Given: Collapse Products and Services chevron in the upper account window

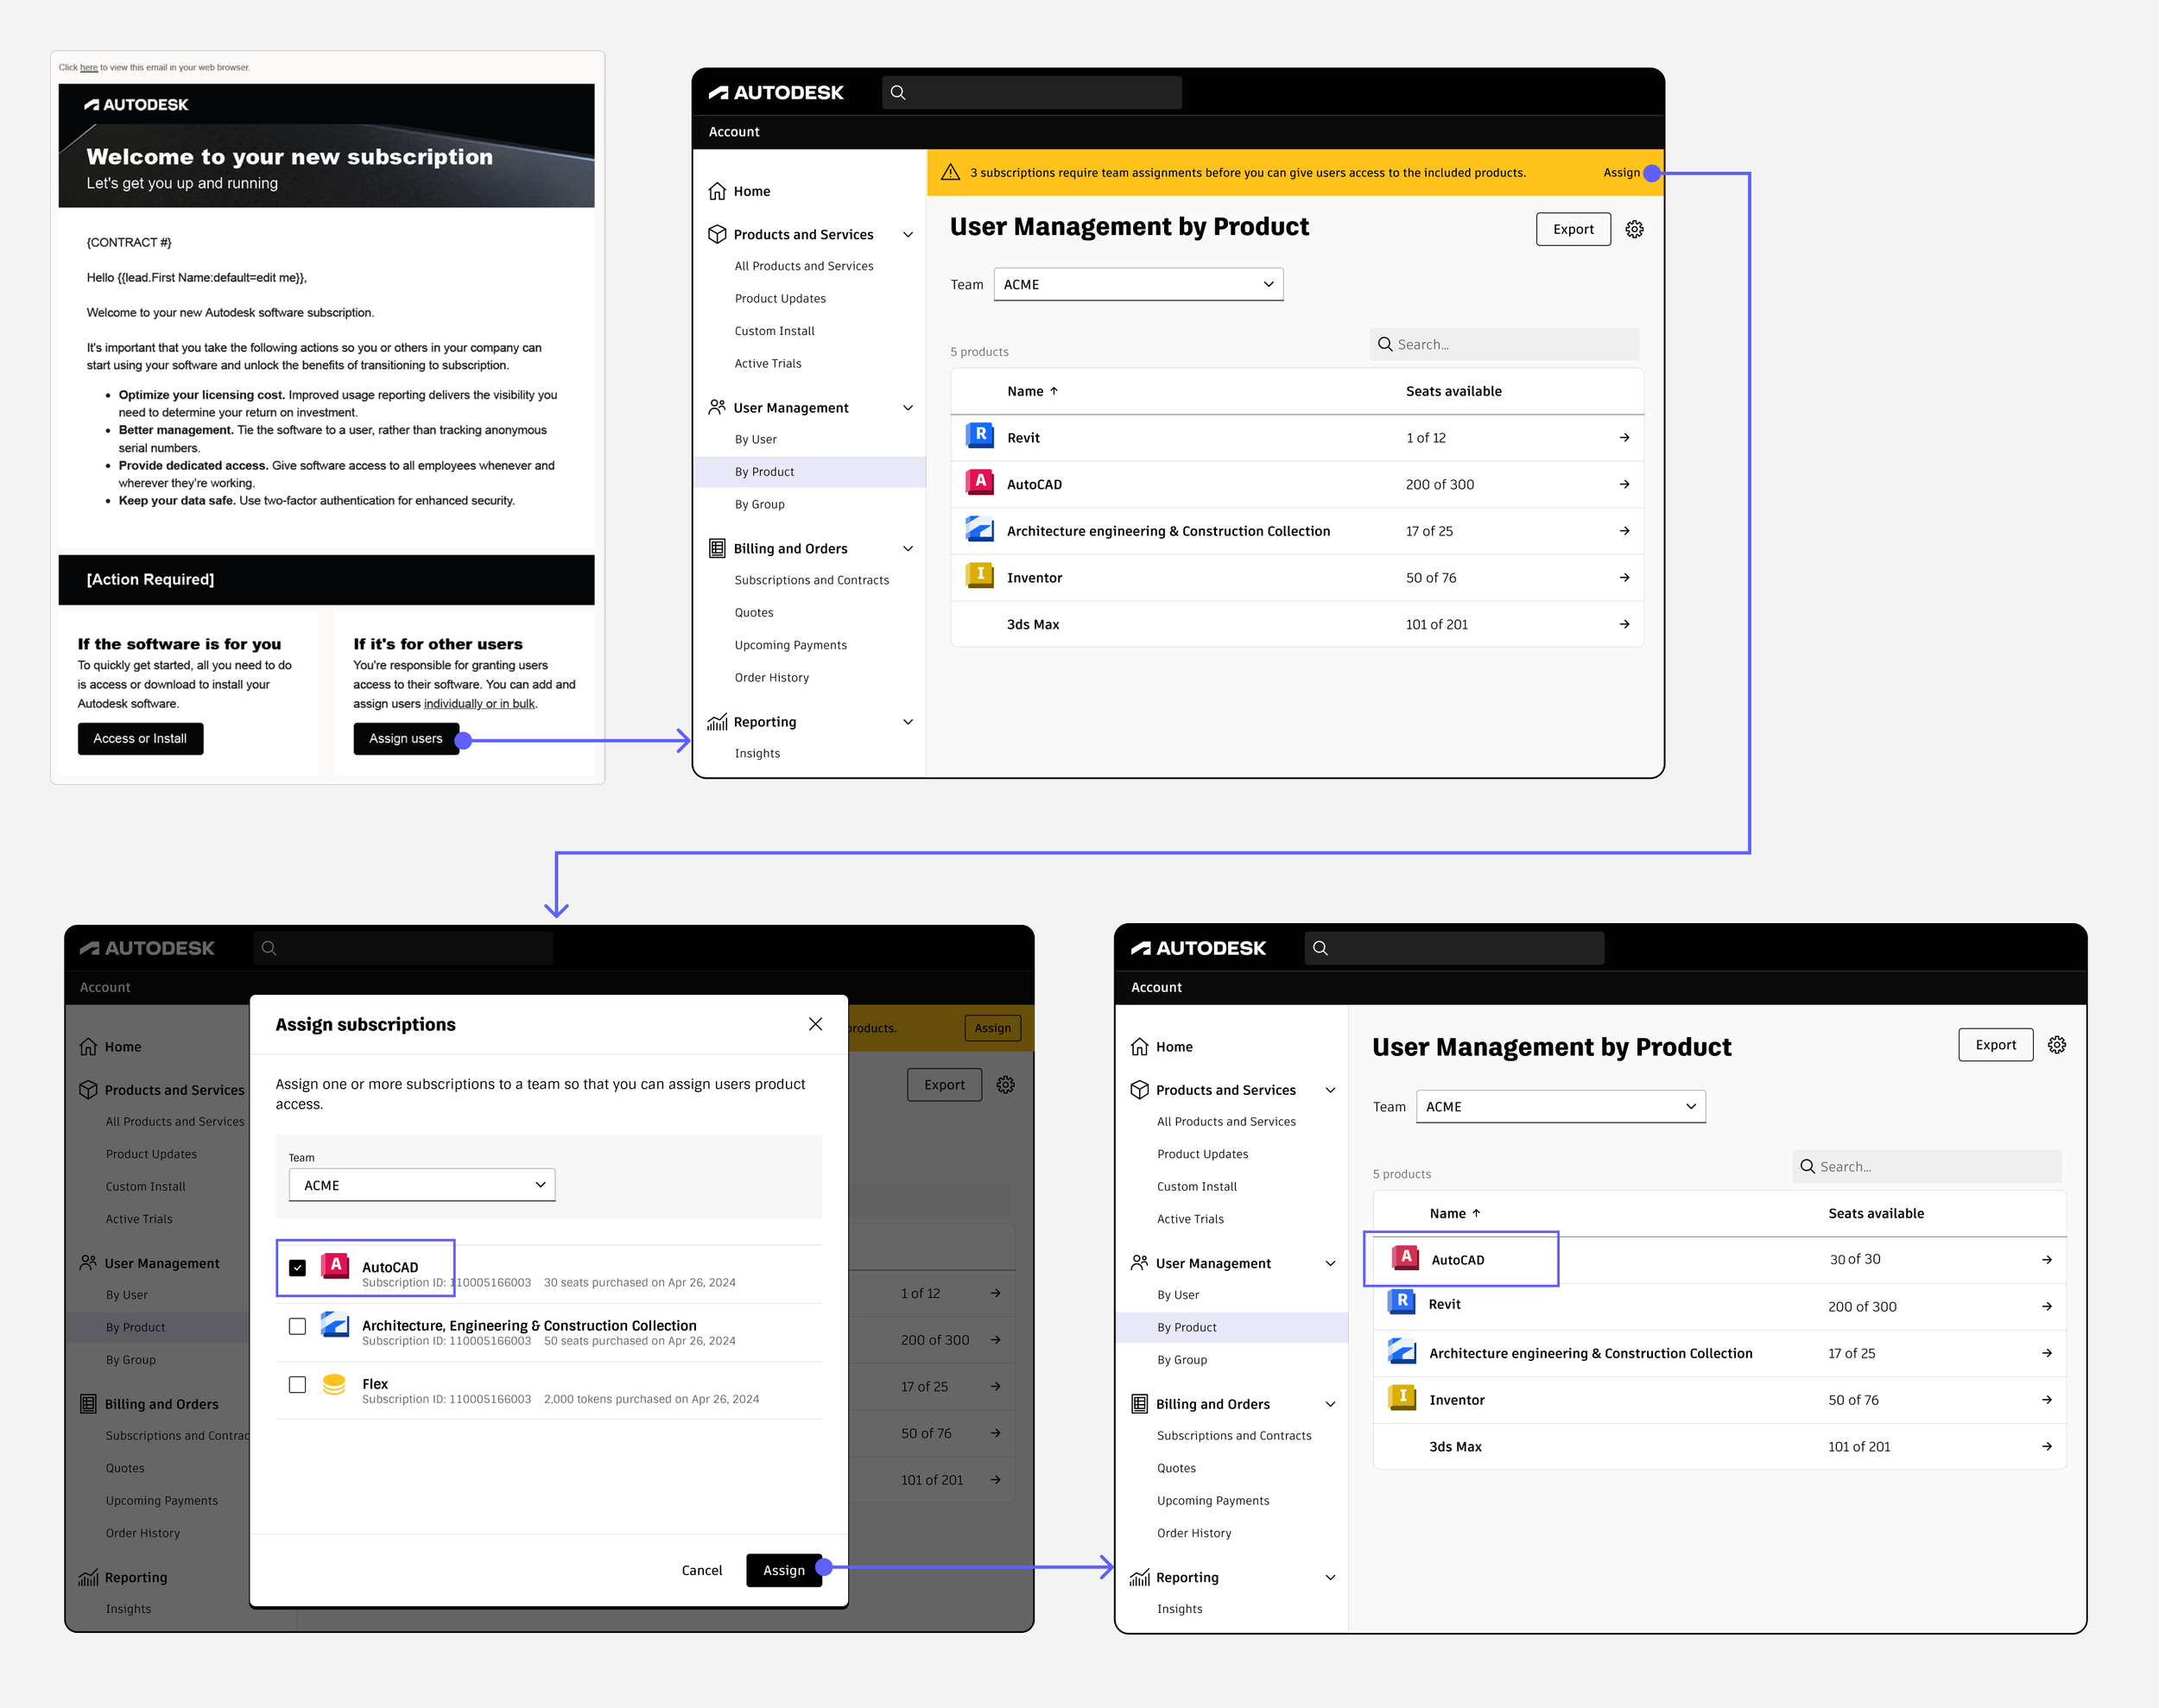Looking at the screenshot, I should [x=908, y=235].
